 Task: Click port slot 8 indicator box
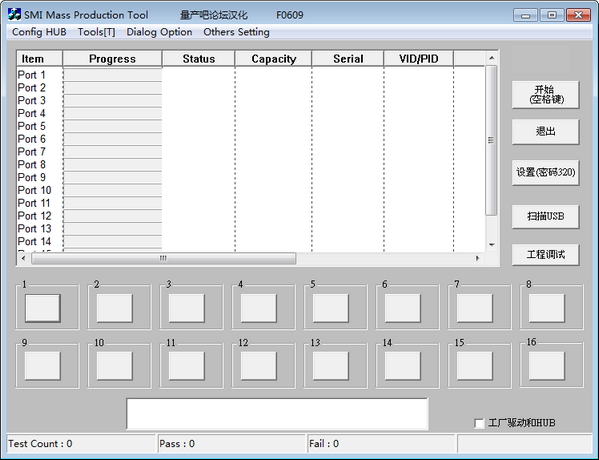(546, 308)
